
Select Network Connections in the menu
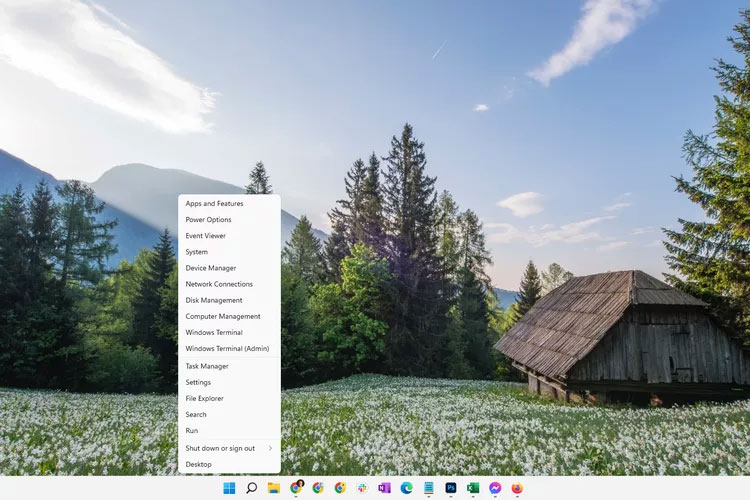pos(229,284)
